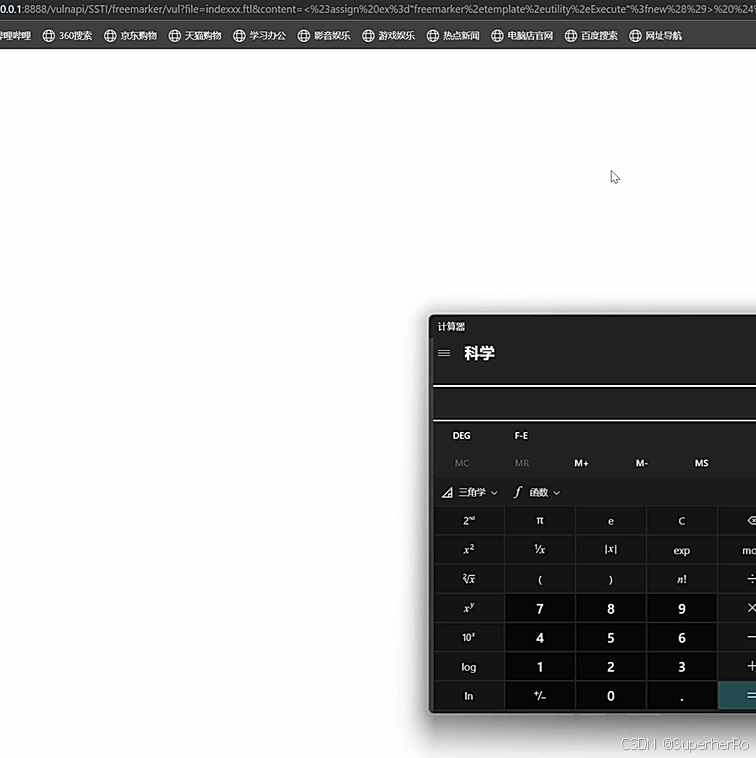Screen dimensions: 756x758
Task: Open the 360搜索 bookmark
Action: [x=67, y=35]
